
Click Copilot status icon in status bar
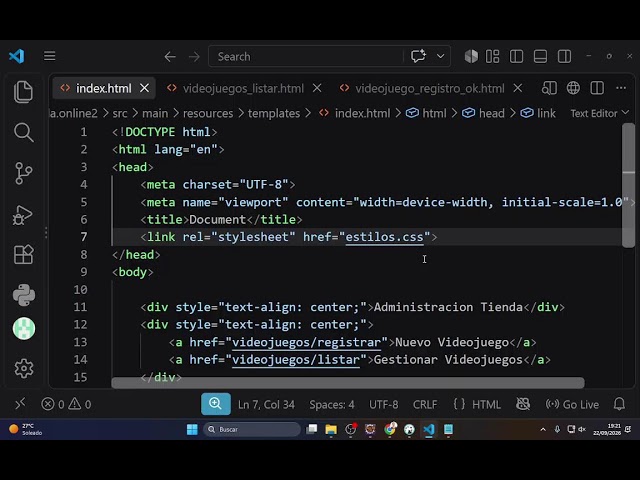click(523, 404)
